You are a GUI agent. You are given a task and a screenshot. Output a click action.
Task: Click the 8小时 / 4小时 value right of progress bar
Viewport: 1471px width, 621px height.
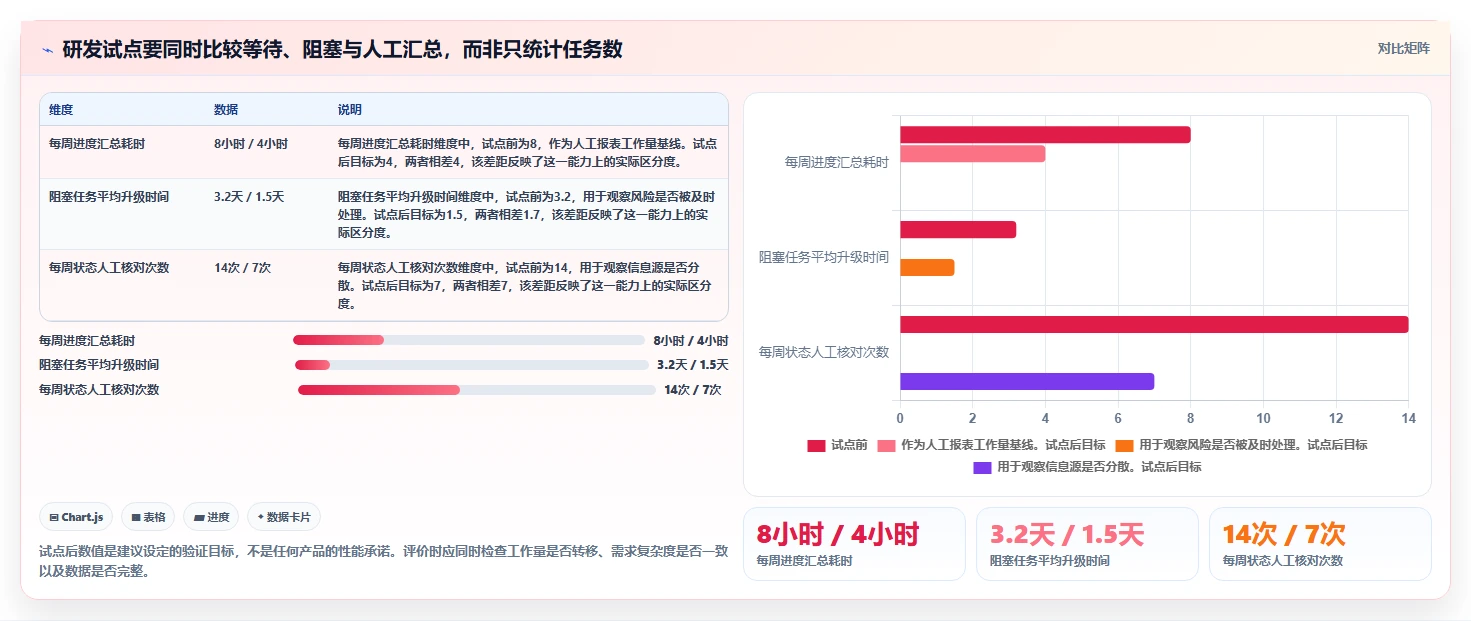click(x=691, y=341)
